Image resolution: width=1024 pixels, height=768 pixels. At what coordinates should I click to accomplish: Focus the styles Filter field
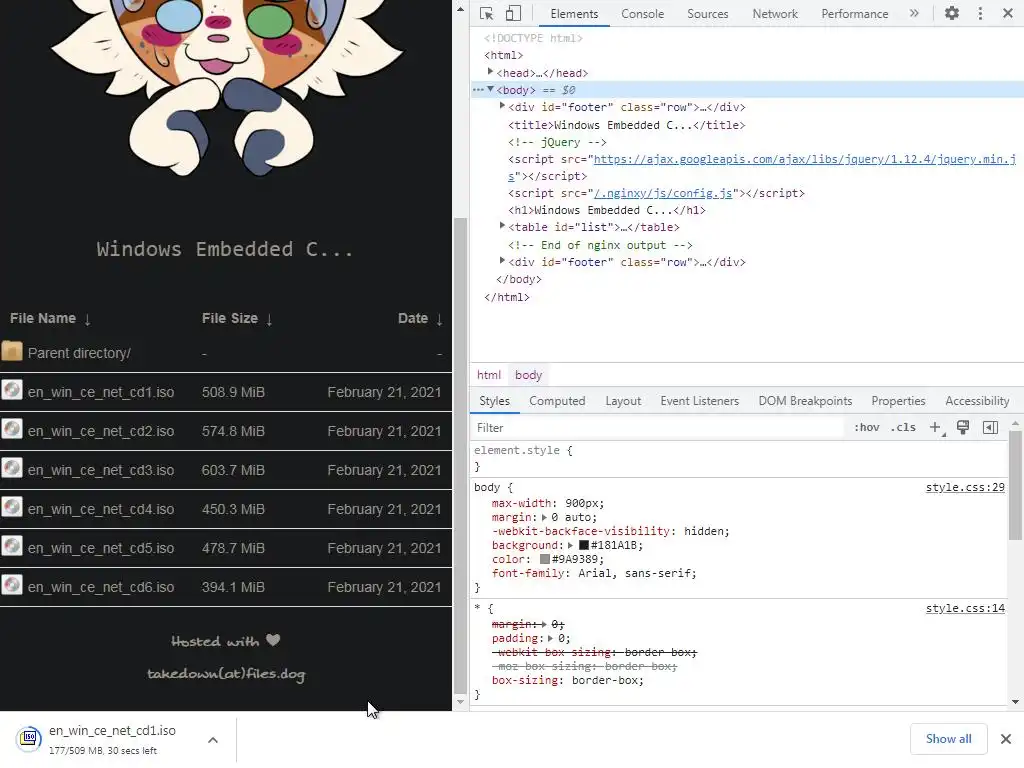click(656, 428)
